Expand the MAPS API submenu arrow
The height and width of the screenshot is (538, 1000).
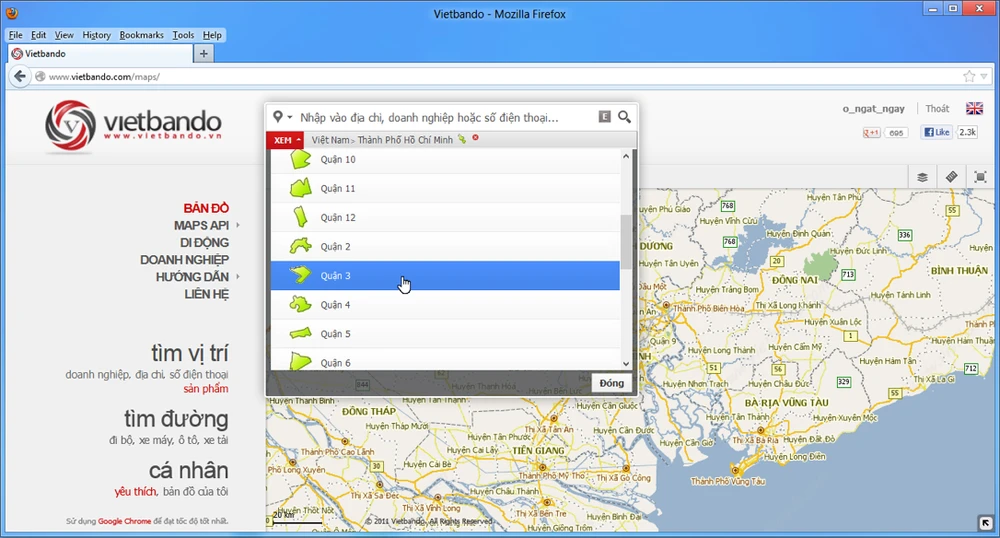click(x=238, y=225)
